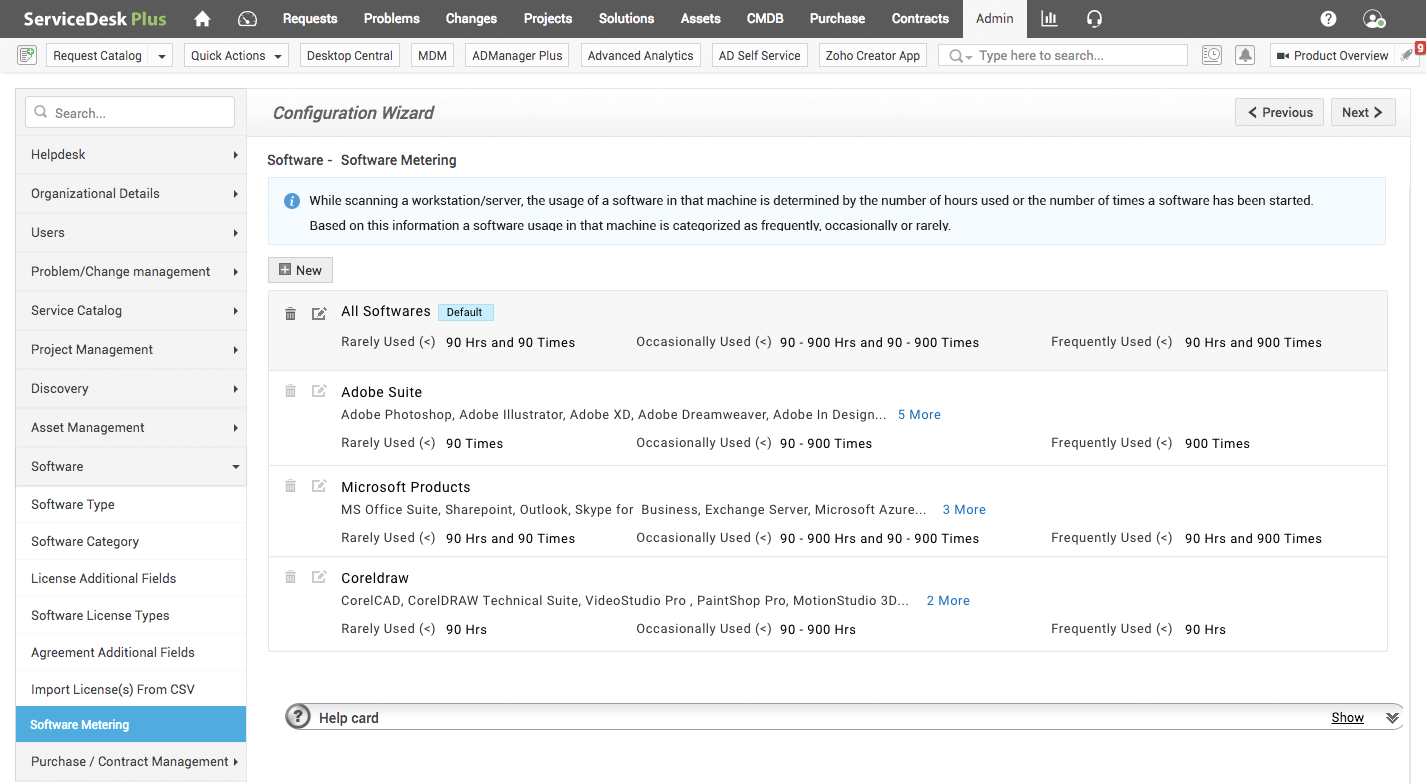Click Show link on Help card
This screenshot has height=784, width=1427.
pyautogui.click(x=1347, y=718)
